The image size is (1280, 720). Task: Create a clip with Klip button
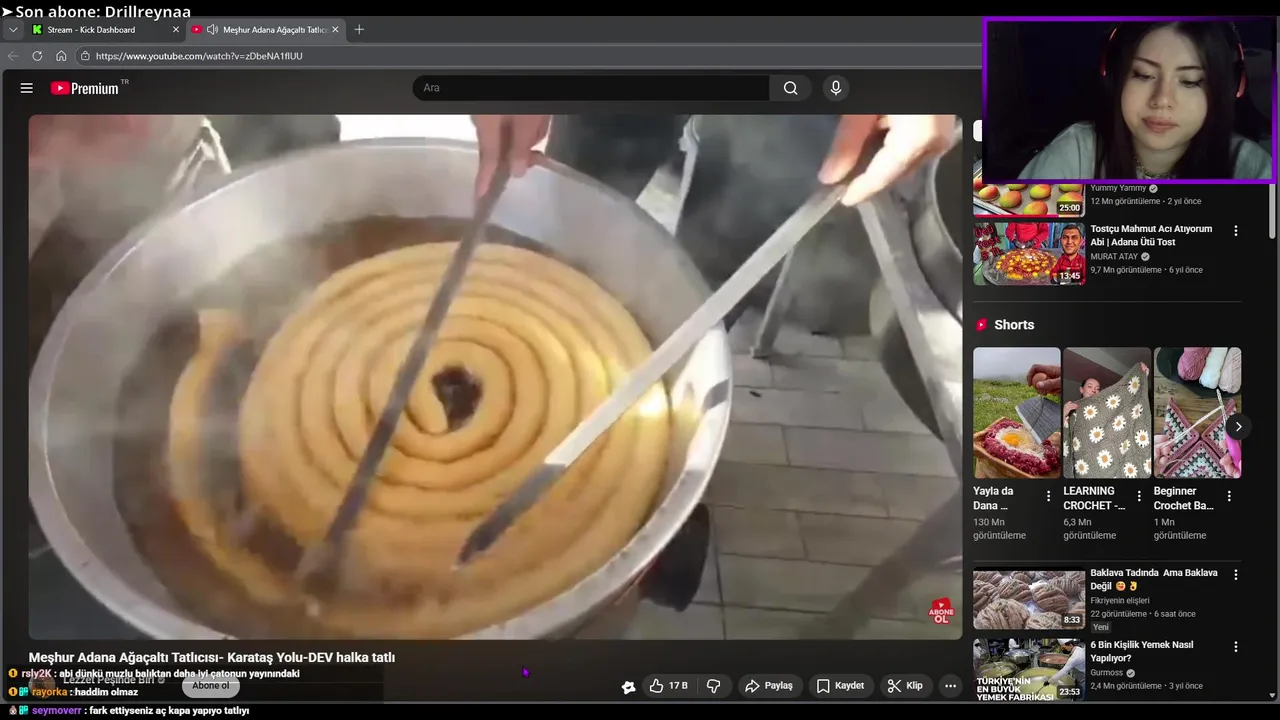pyautogui.click(x=904, y=686)
